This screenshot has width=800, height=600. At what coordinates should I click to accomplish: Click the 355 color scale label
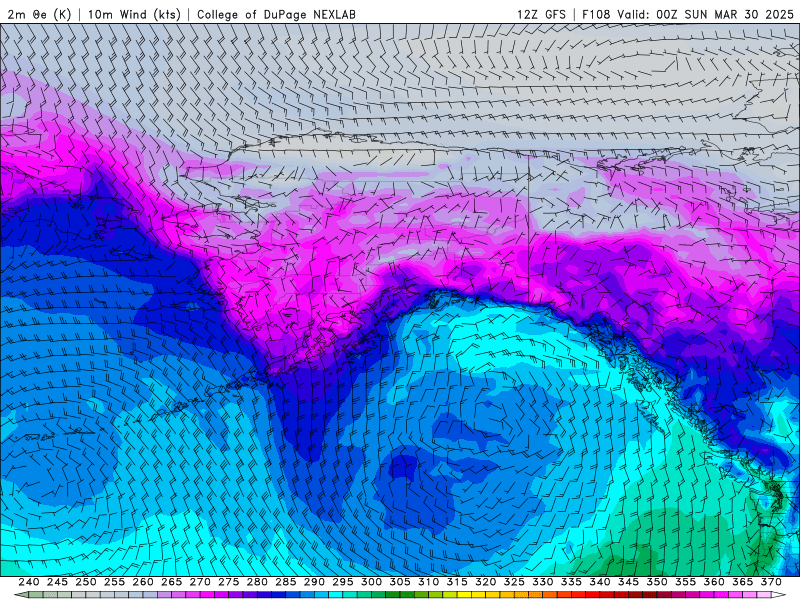tap(686, 582)
